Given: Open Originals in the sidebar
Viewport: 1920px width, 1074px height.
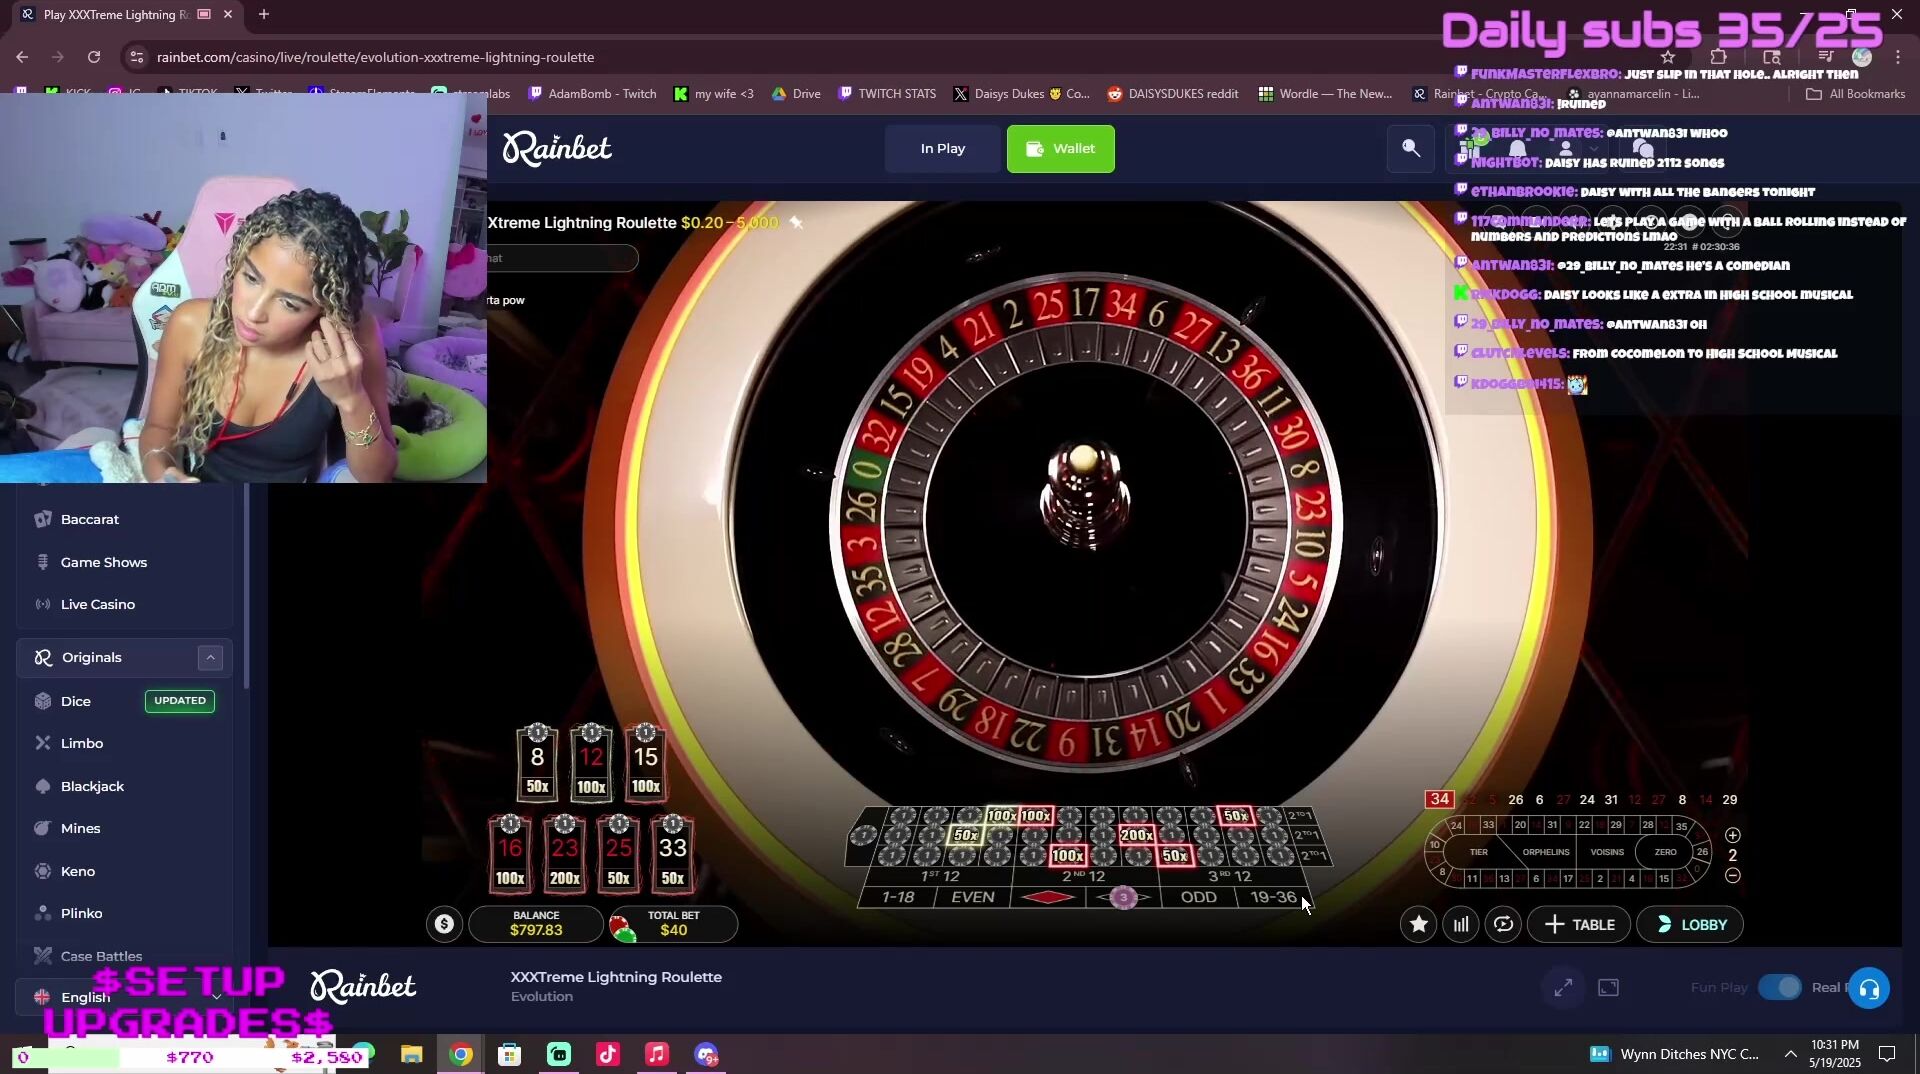Looking at the screenshot, I should click(x=91, y=658).
